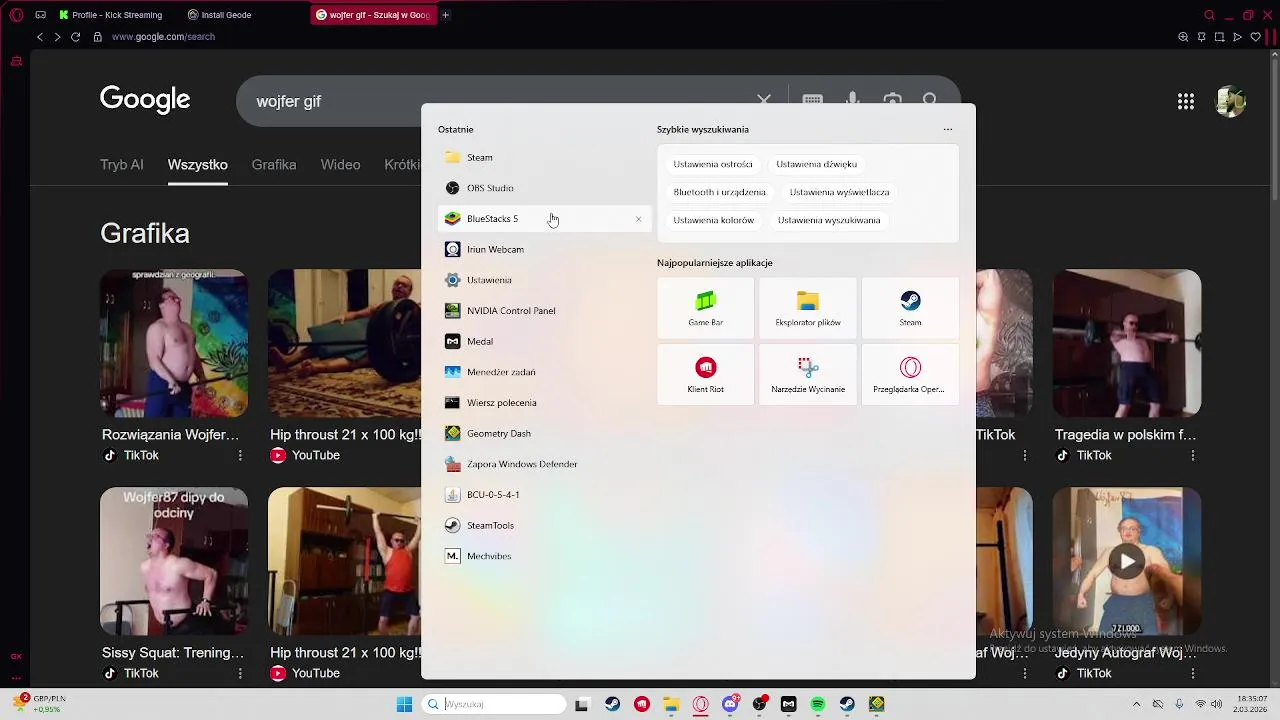1280x720 pixels.
Task: Open Narzędzie Wycinanie tile
Action: 808,375
